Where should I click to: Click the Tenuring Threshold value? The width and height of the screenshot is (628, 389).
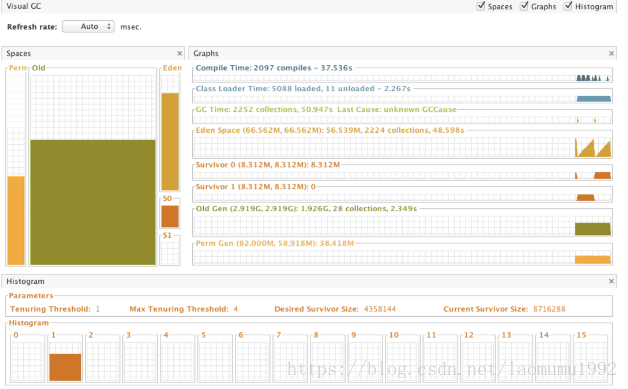[x=98, y=309]
